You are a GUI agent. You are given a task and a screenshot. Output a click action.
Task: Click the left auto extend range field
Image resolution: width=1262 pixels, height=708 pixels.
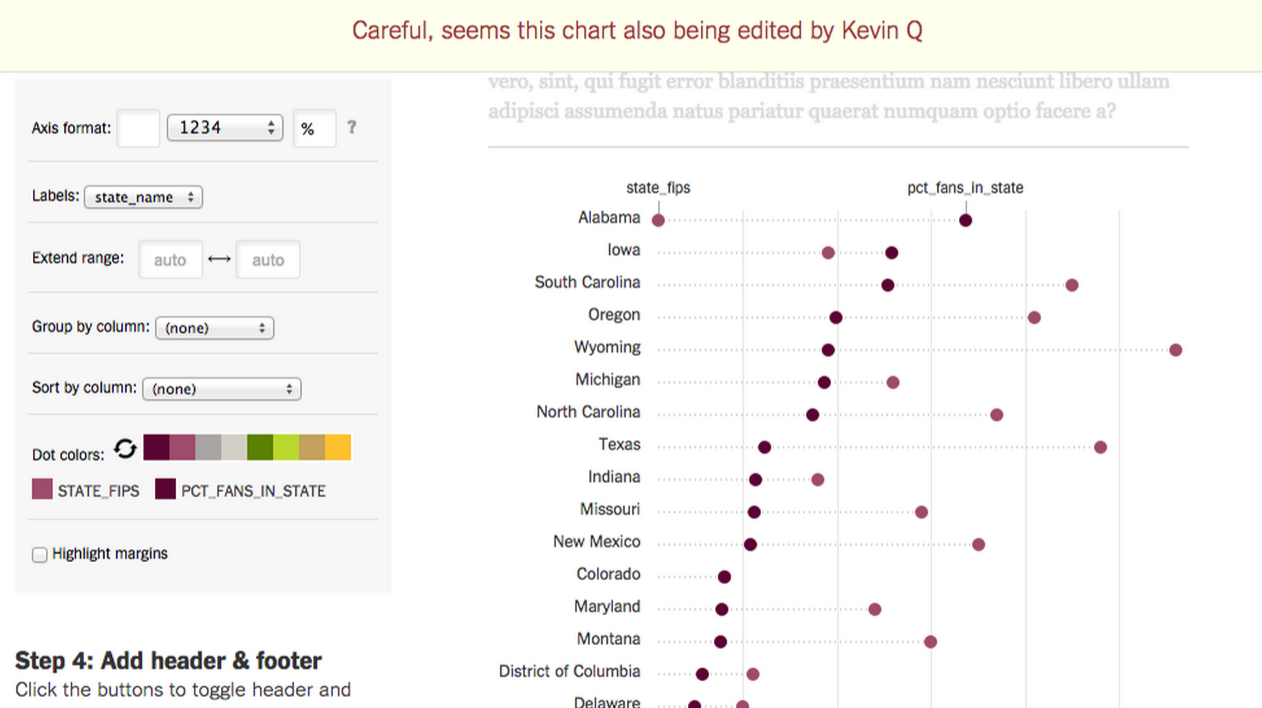(x=170, y=260)
